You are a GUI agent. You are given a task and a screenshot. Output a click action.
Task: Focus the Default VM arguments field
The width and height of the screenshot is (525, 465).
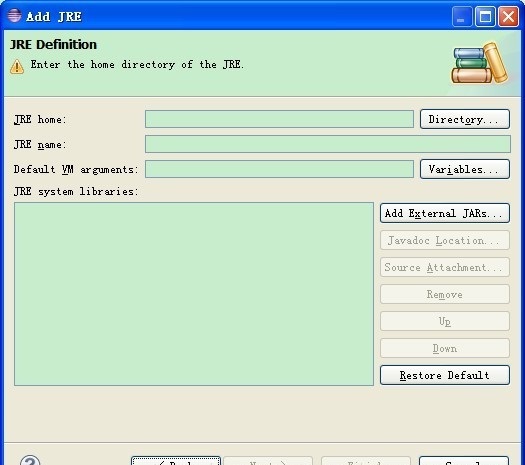point(279,169)
